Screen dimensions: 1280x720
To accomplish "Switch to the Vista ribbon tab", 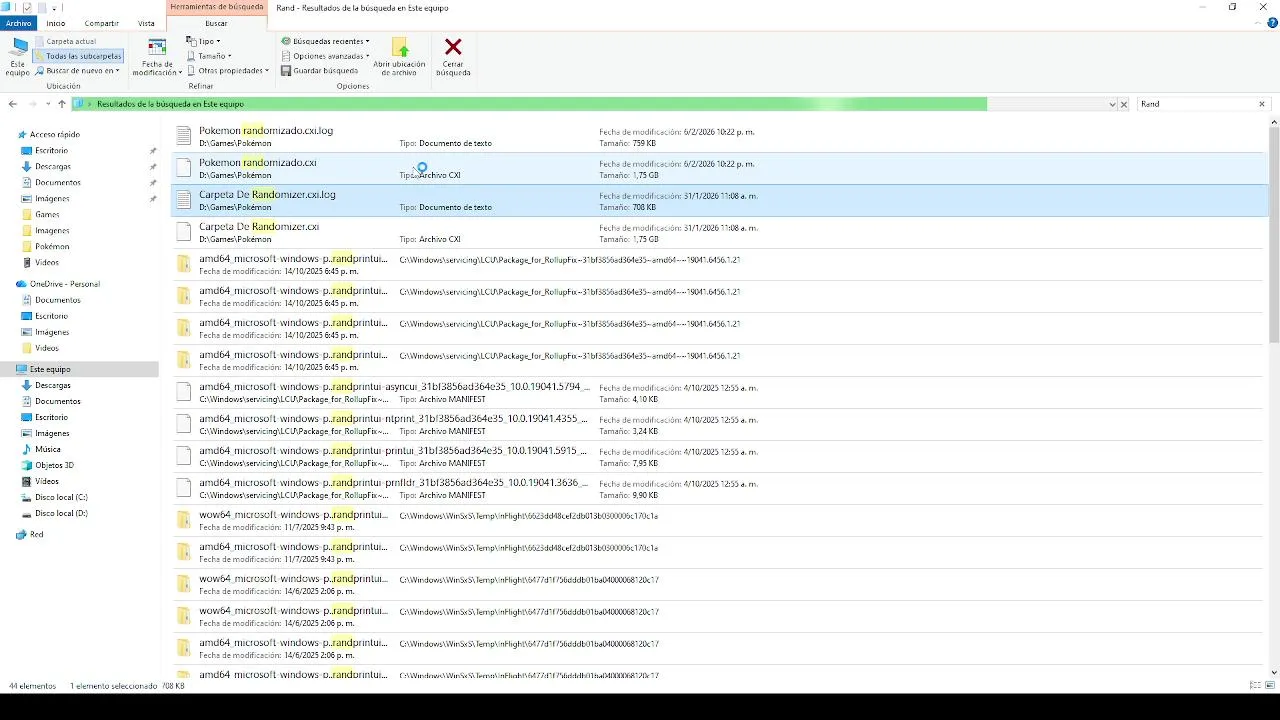I will (x=146, y=23).
